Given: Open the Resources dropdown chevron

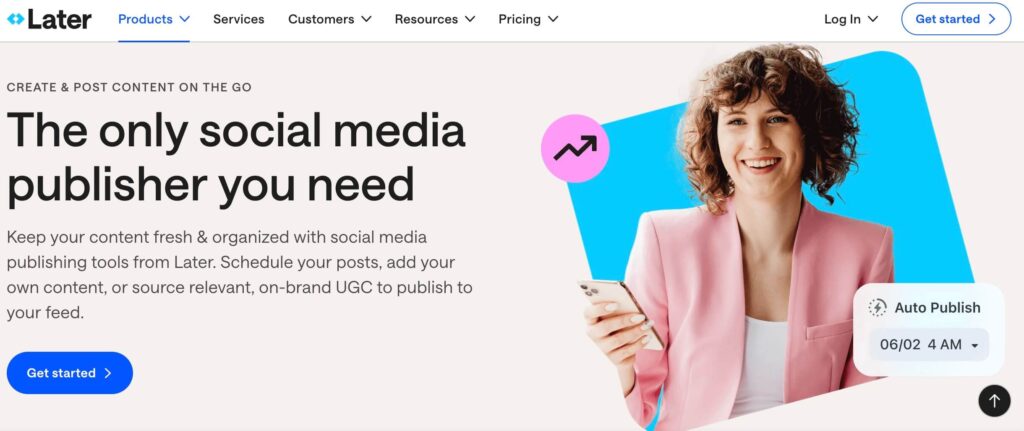Looking at the screenshot, I should click(470, 19).
